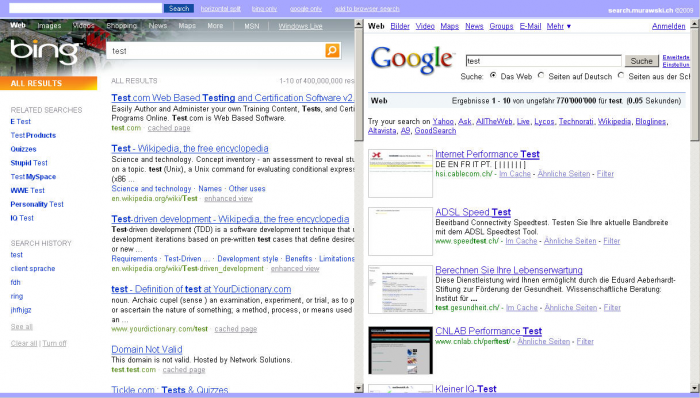
Task: Click the Anmelden sign-in link
Action: point(668,26)
